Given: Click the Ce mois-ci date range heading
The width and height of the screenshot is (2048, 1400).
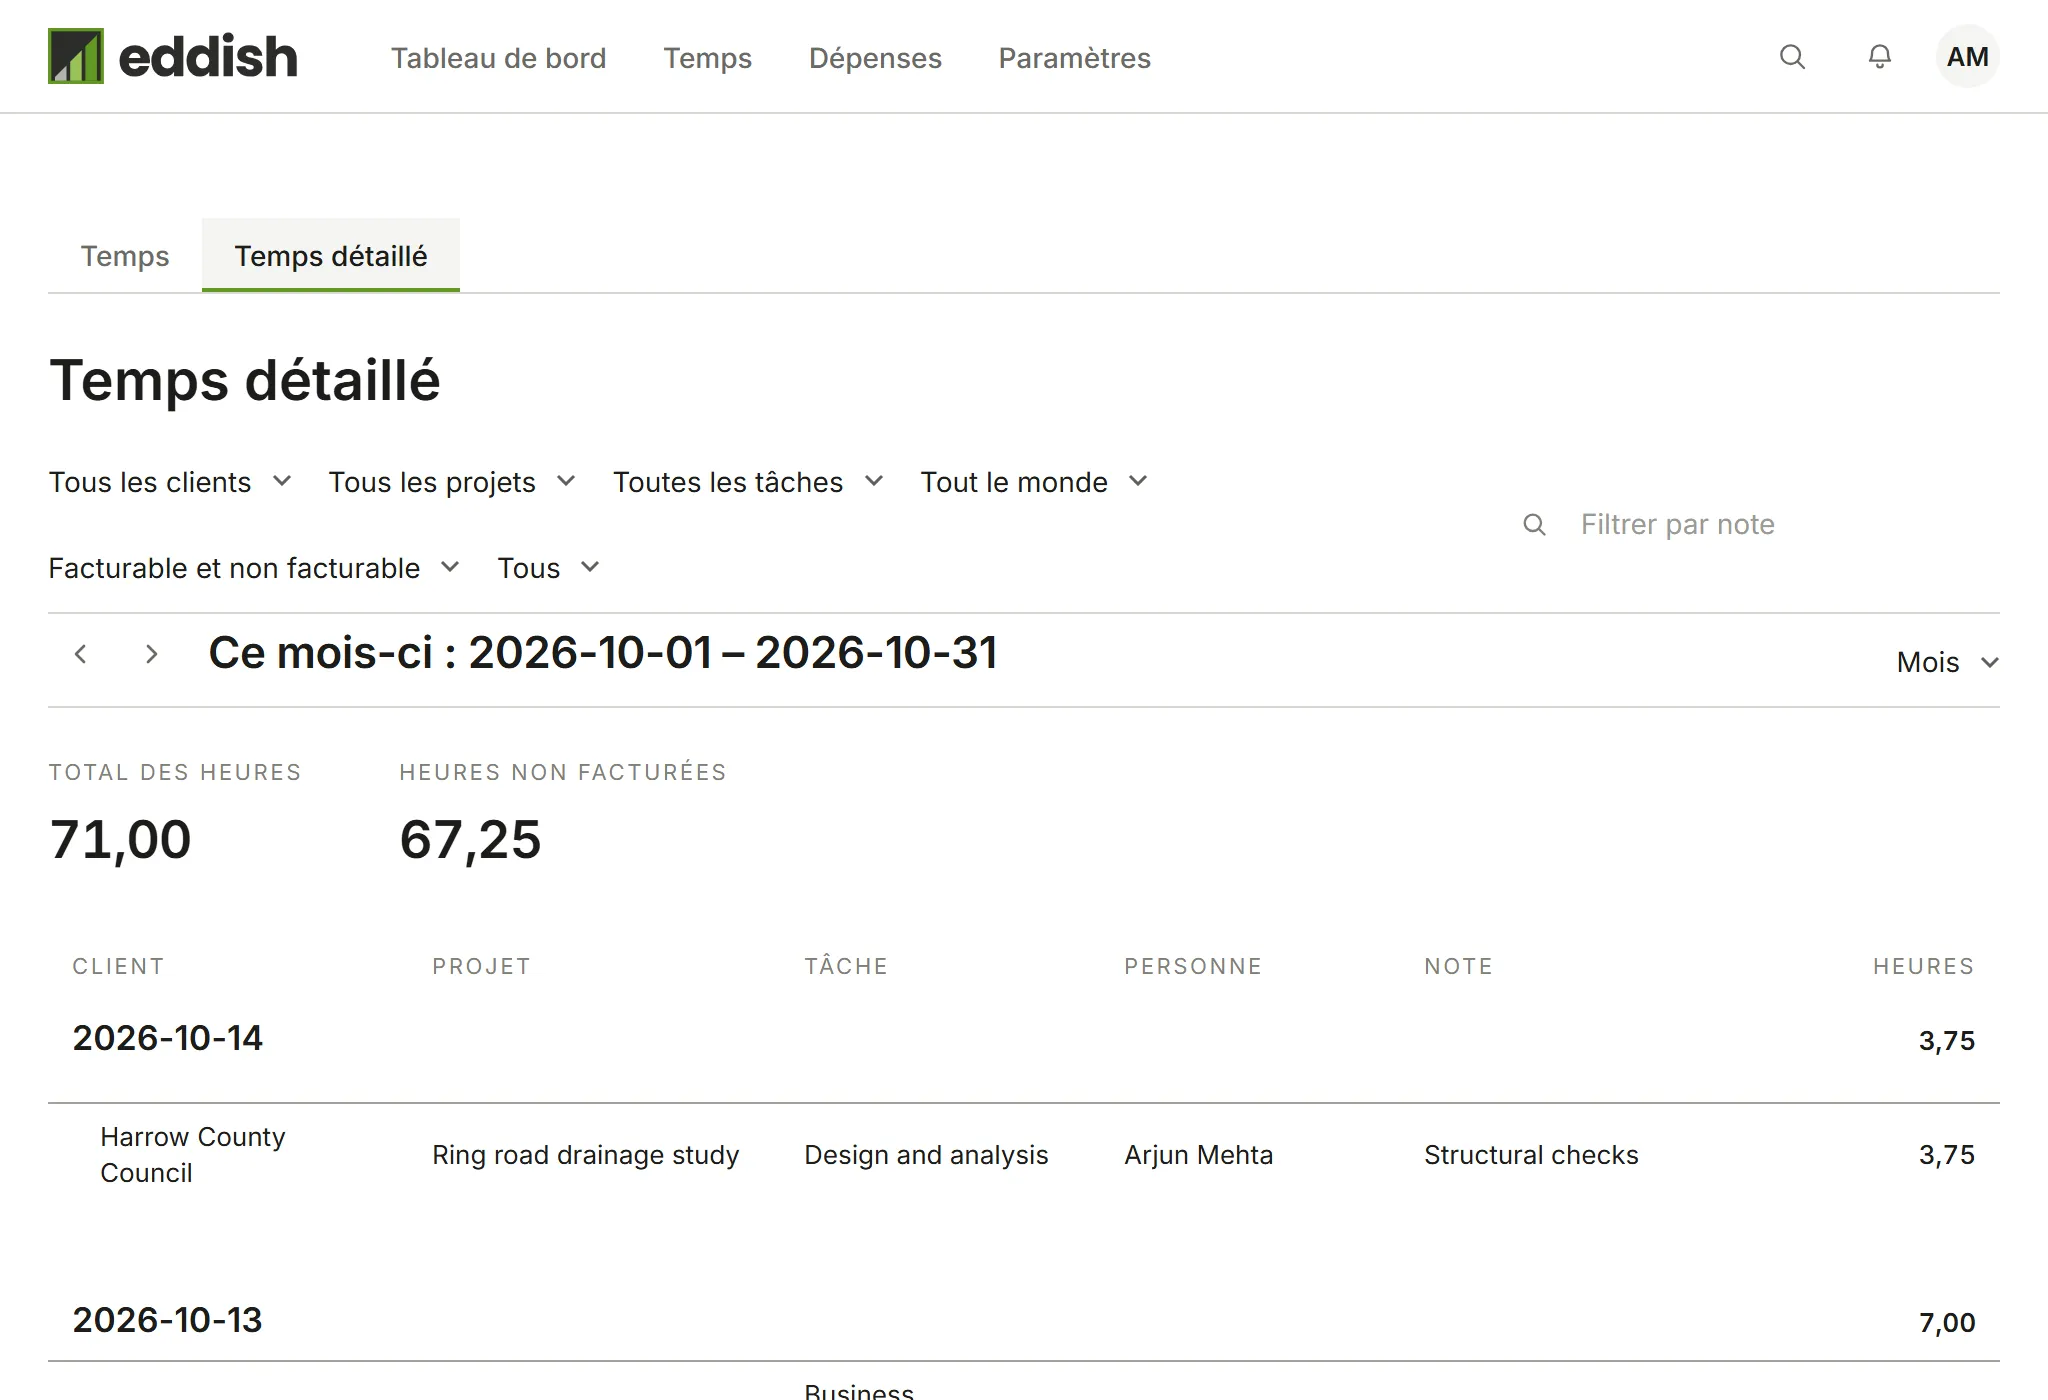Looking at the screenshot, I should [x=603, y=653].
